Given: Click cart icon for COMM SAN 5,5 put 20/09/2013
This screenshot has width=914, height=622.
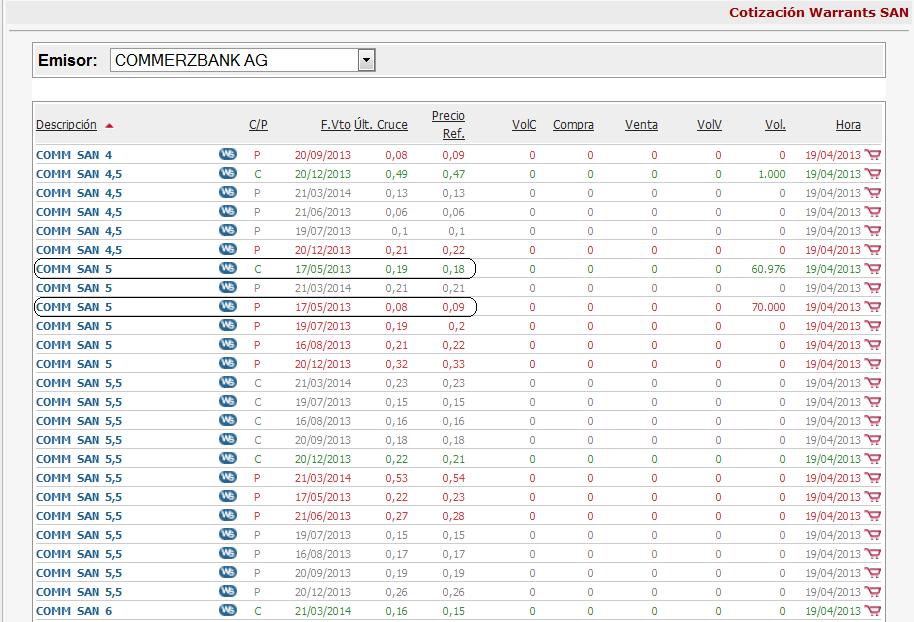Looking at the screenshot, I should point(873,572).
